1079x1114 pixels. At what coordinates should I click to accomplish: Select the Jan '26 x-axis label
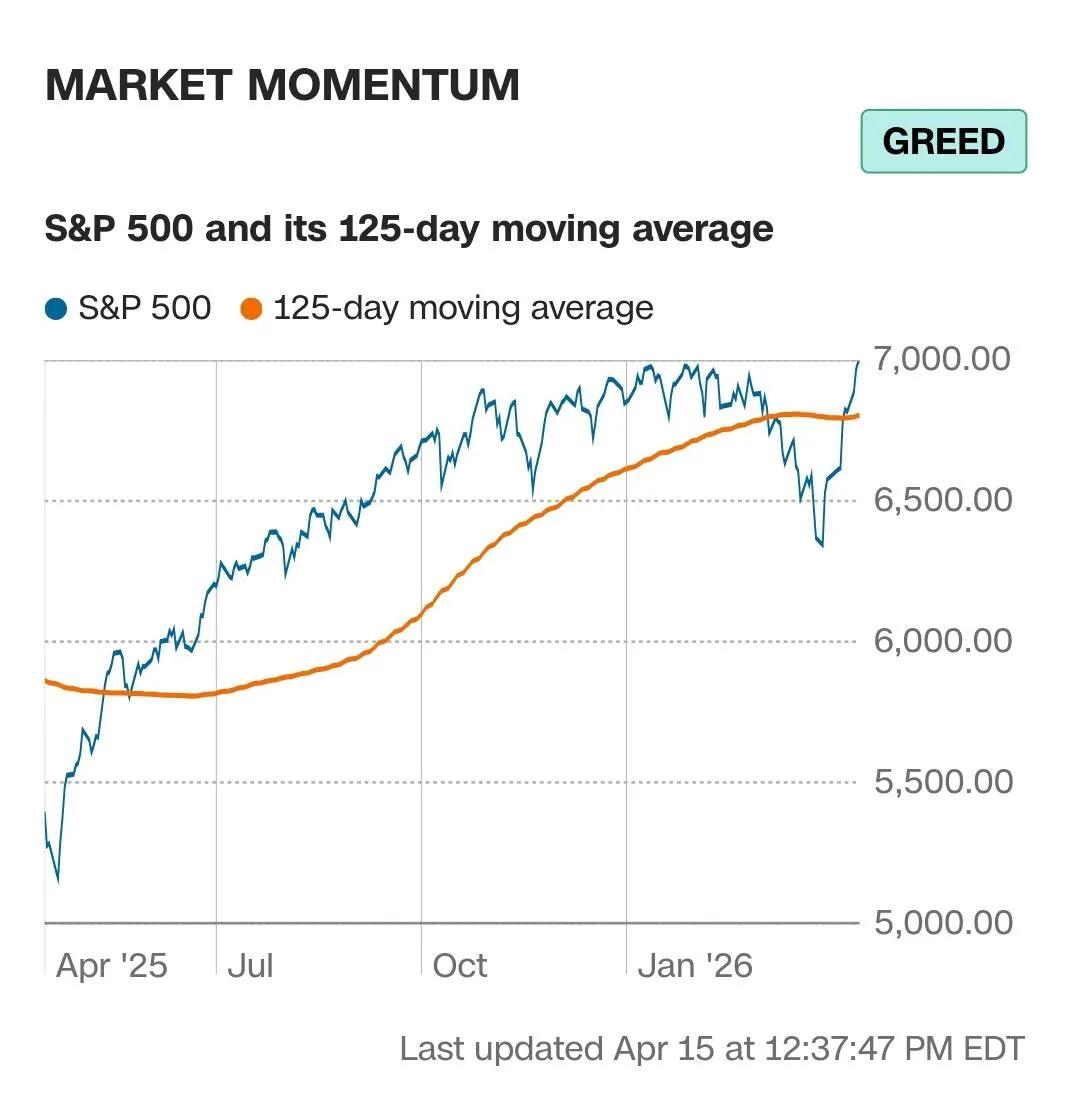coord(695,966)
